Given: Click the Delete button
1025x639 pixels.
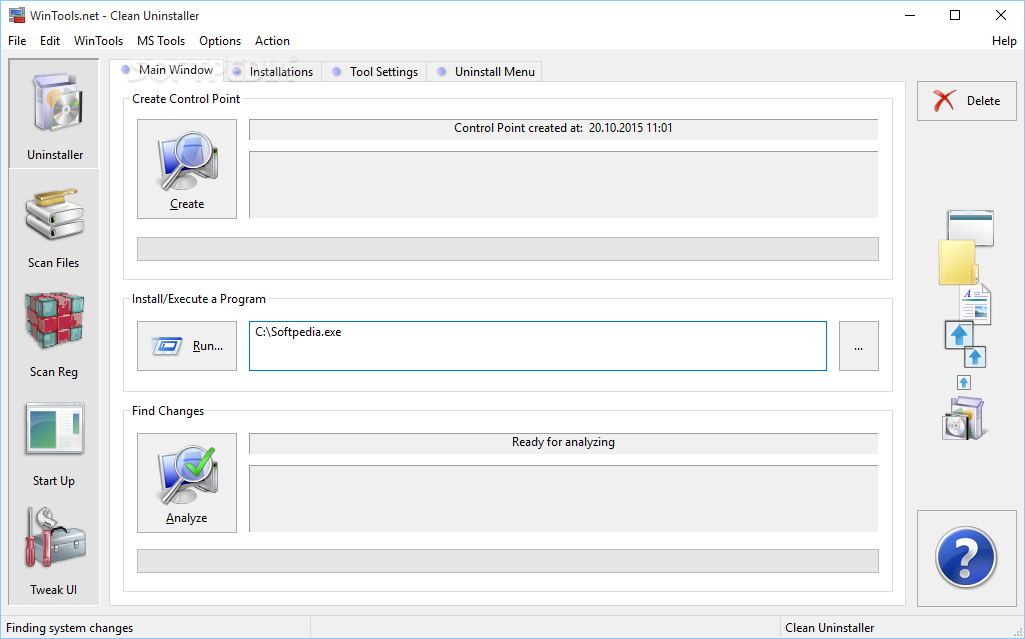Looking at the screenshot, I should (967, 101).
